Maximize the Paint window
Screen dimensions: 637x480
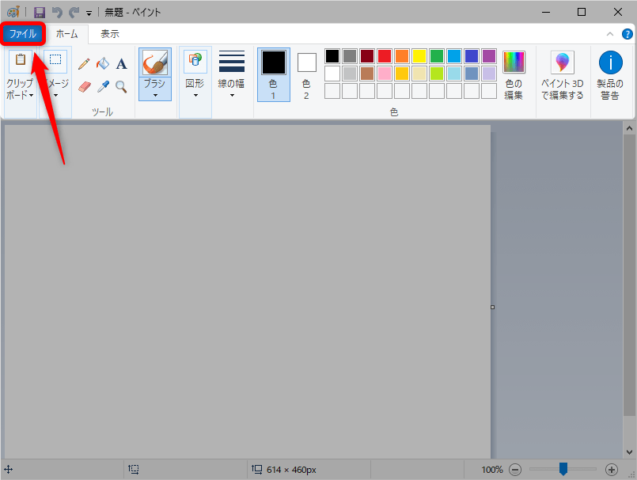(x=582, y=12)
